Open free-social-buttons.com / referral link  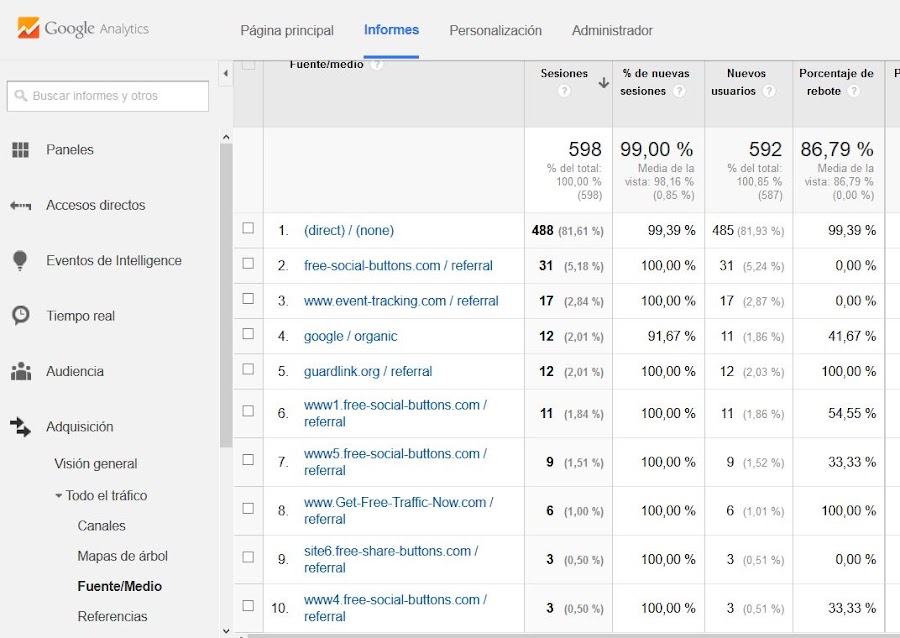click(x=398, y=266)
